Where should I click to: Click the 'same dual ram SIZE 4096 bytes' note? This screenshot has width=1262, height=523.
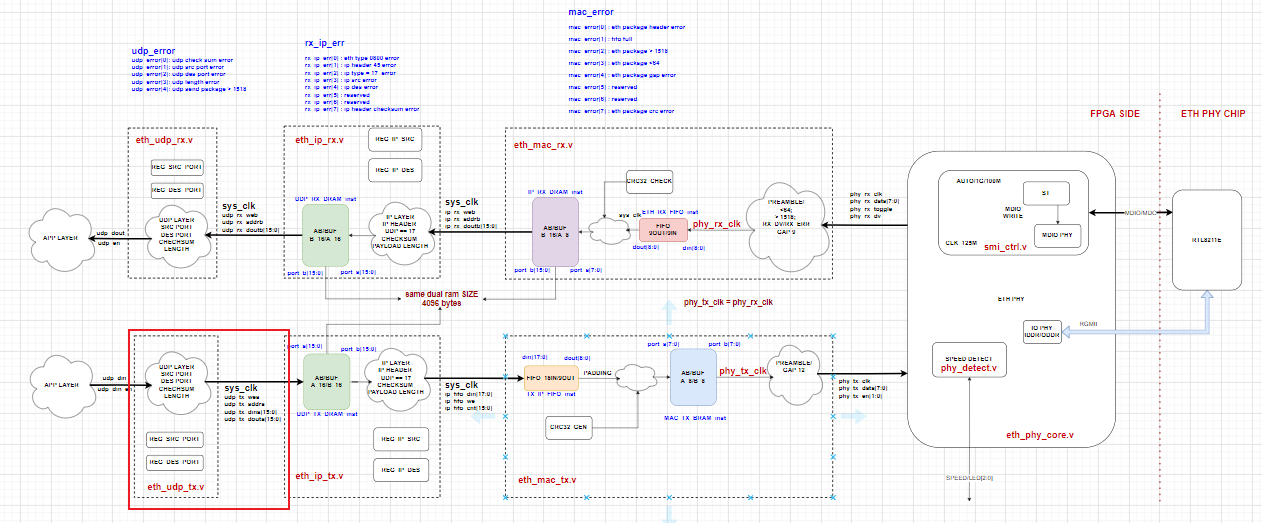pos(442,298)
